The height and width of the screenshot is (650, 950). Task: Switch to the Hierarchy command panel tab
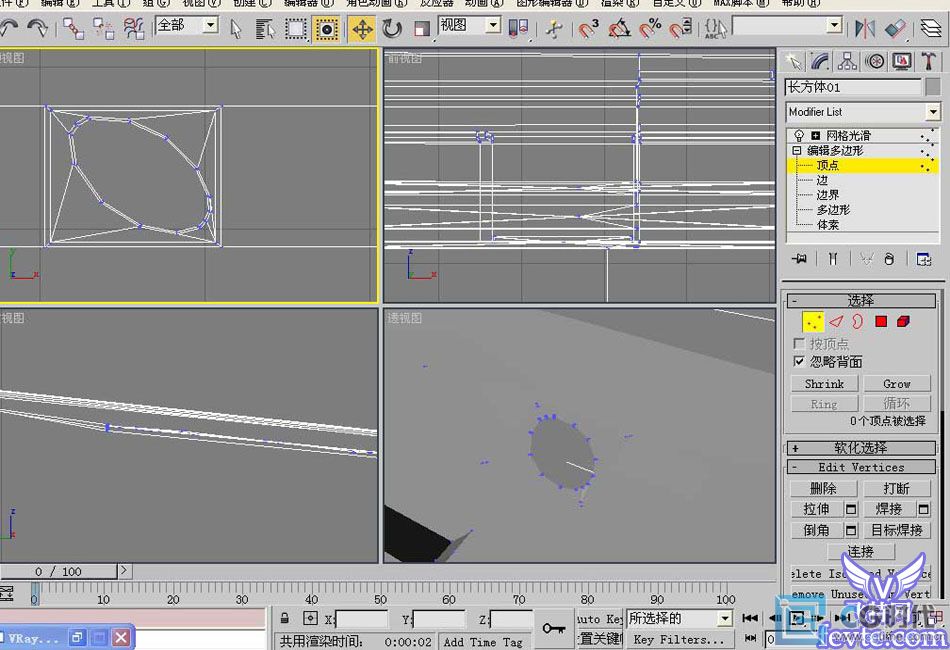[848, 61]
